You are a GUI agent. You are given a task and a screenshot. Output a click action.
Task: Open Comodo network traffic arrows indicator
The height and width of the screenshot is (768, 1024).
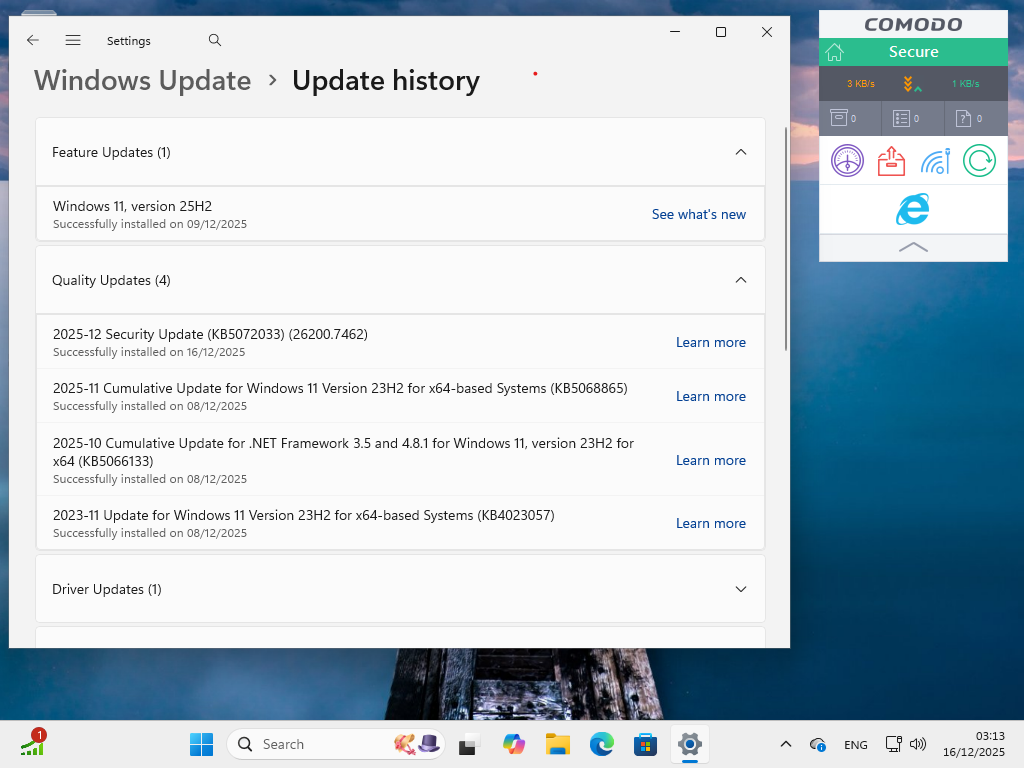pos(912,84)
